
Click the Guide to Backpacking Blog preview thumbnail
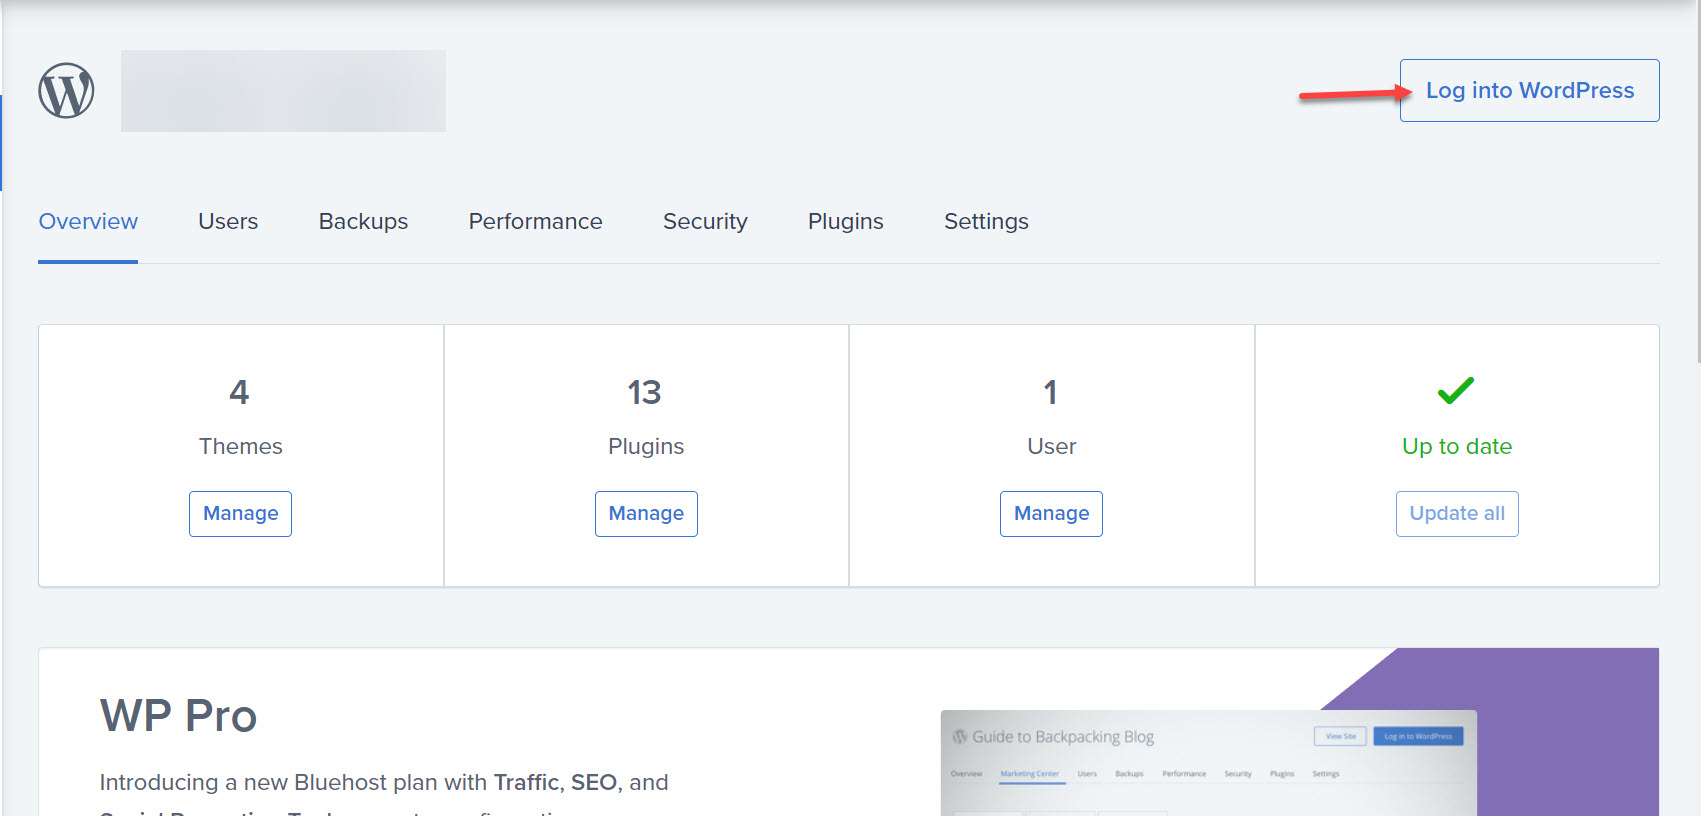pyautogui.click(x=1208, y=763)
